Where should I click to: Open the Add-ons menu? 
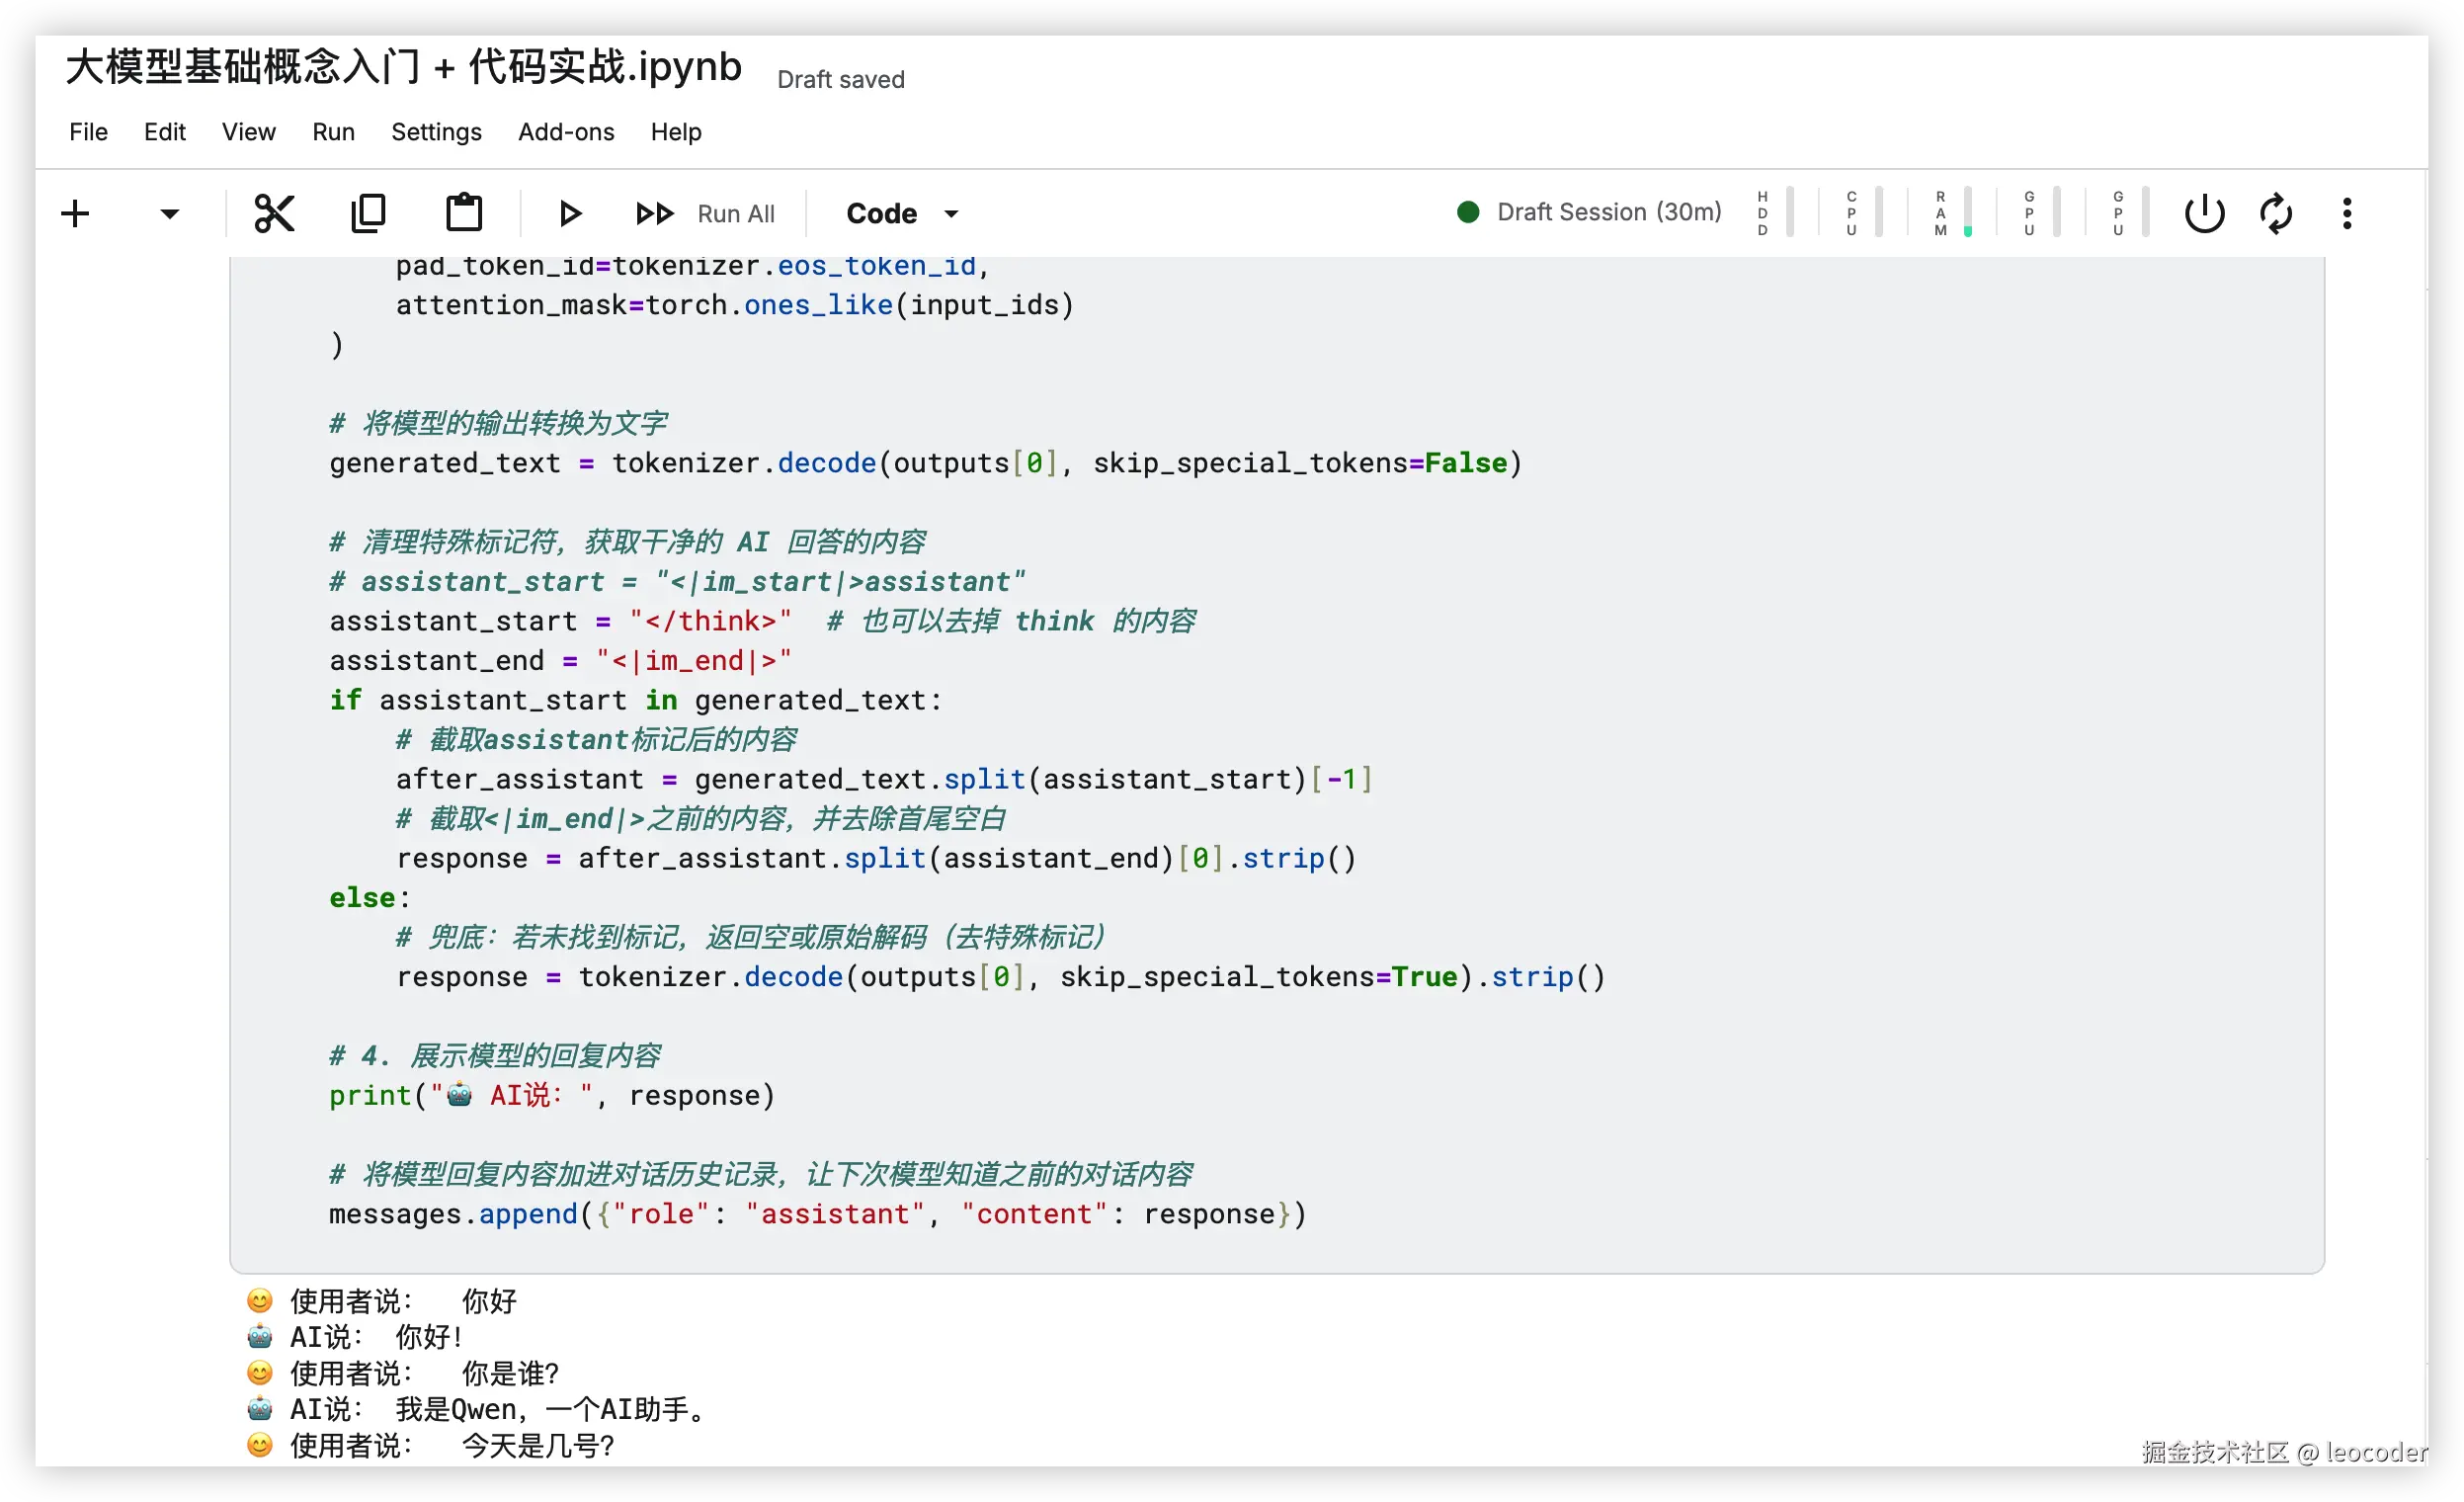coord(566,132)
